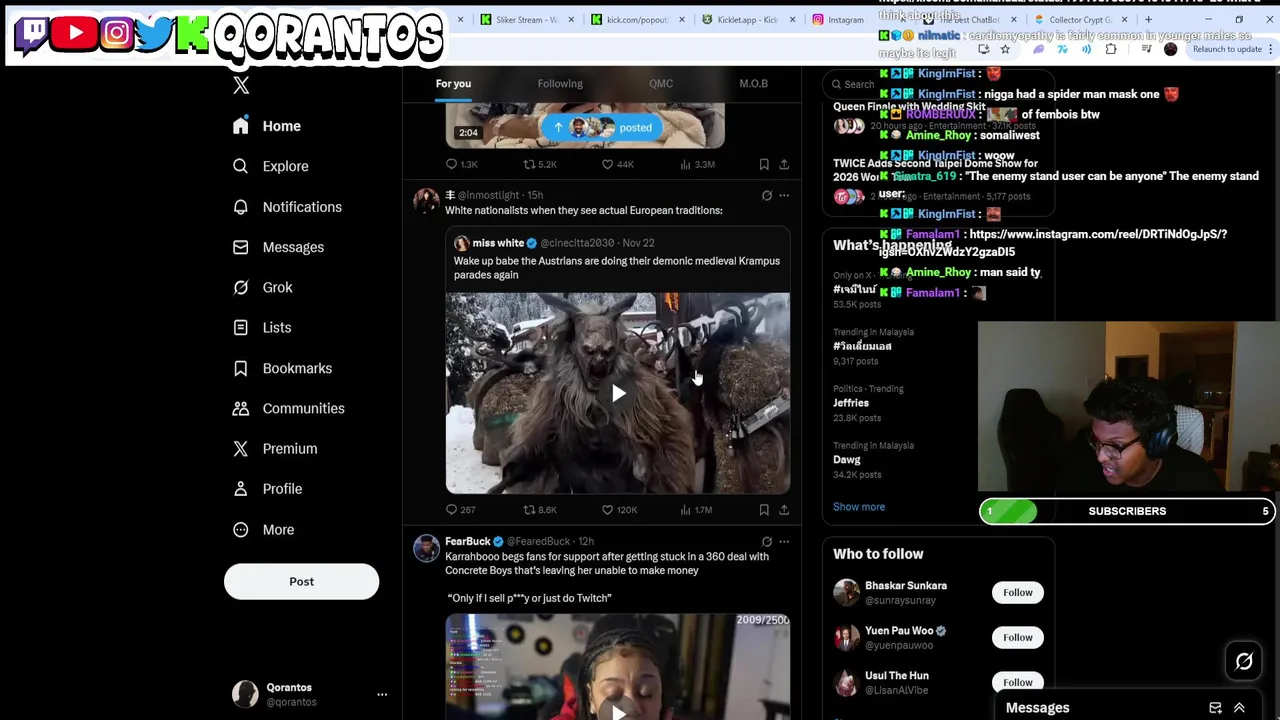
Task: Like the post with 44K likes
Action: [617, 164]
